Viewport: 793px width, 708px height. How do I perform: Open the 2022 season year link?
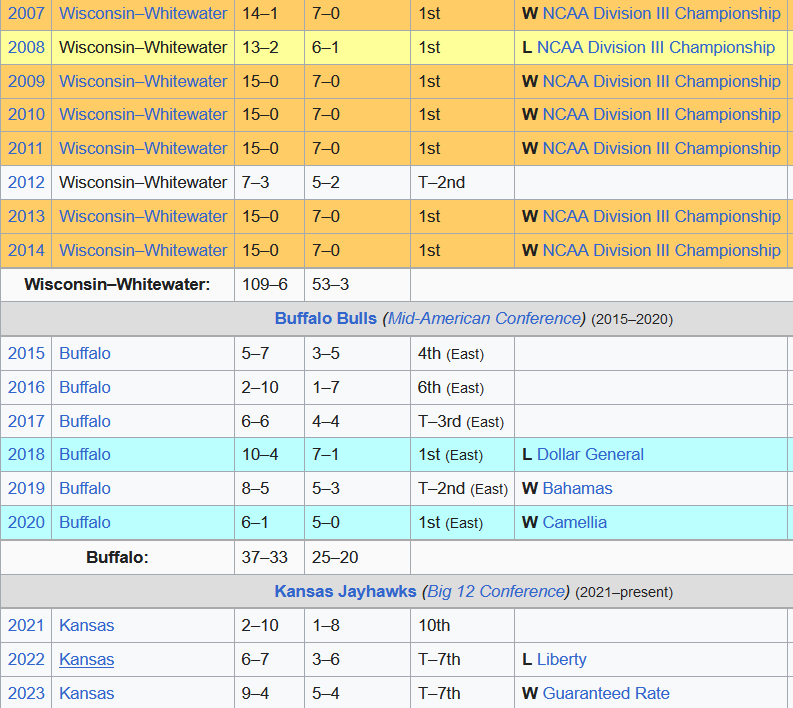26,659
